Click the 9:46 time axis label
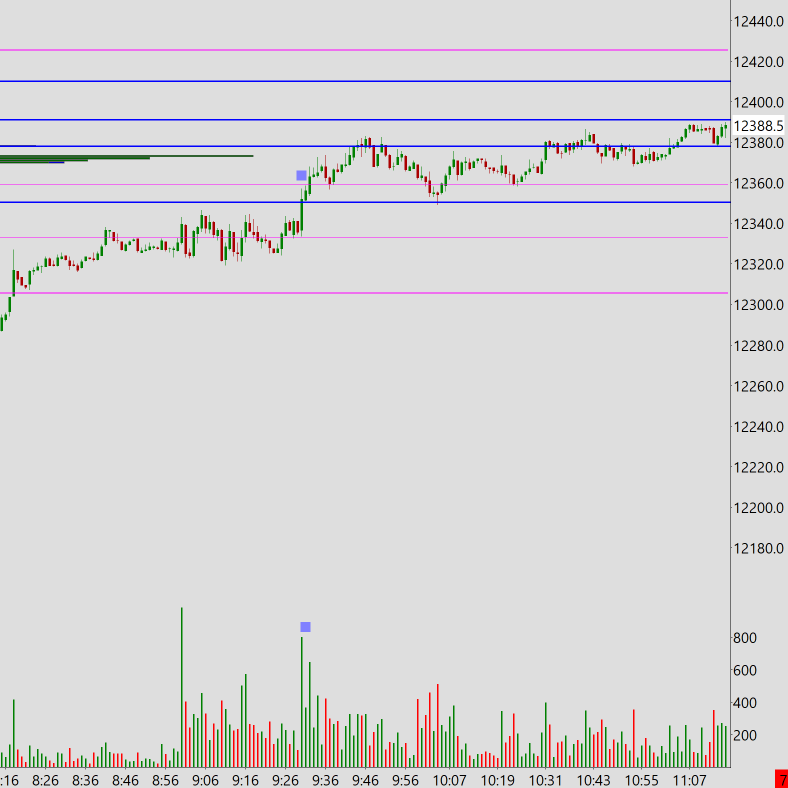The height and width of the screenshot is (788, 788). point(365,780)
